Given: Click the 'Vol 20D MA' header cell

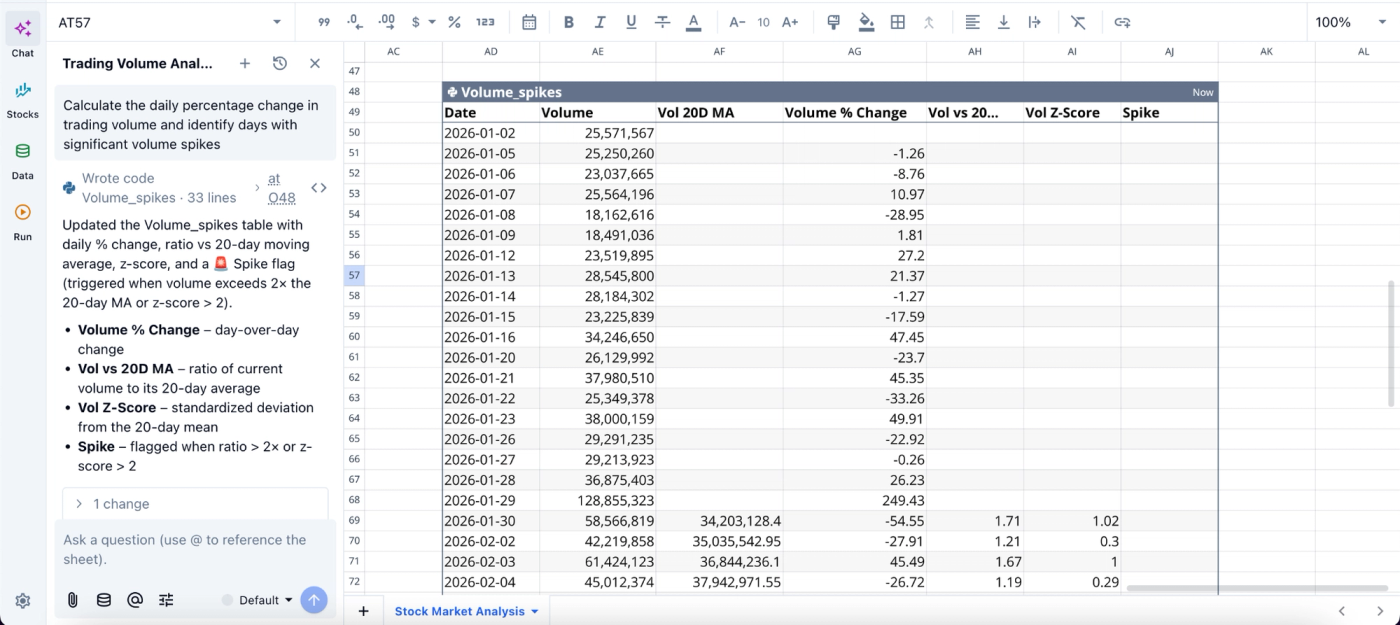Looking at the screenshot, I should click(x=719, y=113).
